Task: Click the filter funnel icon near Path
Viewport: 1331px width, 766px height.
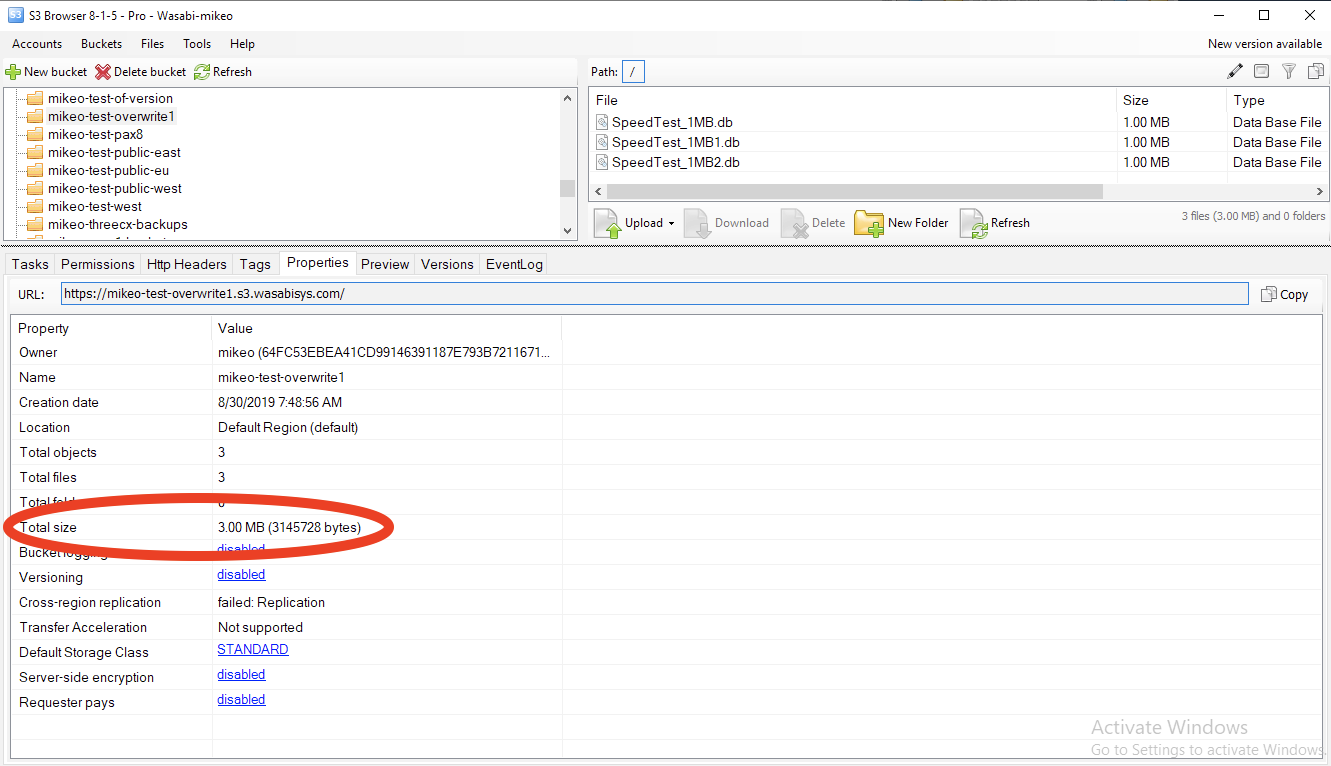Action: click(1289, 71)
